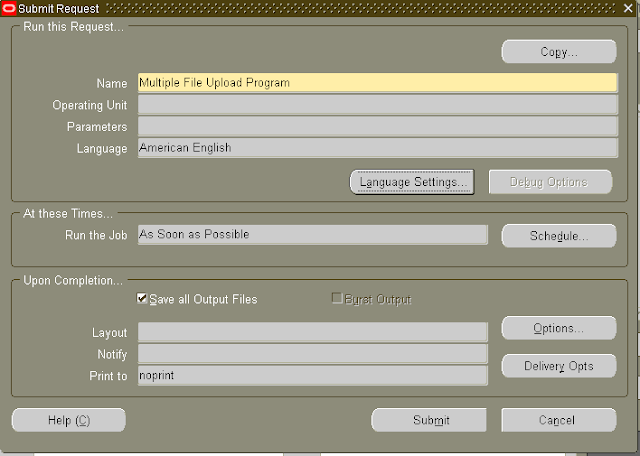Close the Submit Request window
Screen dimensions: 640x456
(x=629, y=8)
